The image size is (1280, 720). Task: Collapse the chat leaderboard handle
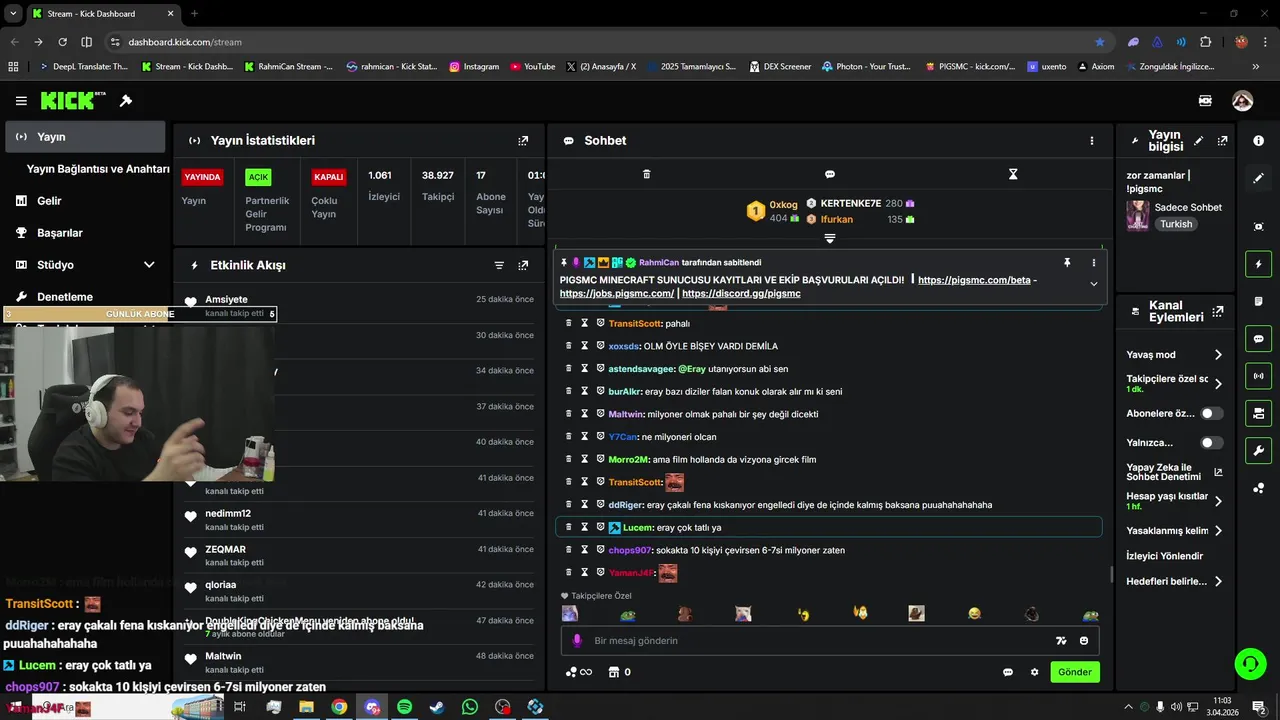click(829, 238)
